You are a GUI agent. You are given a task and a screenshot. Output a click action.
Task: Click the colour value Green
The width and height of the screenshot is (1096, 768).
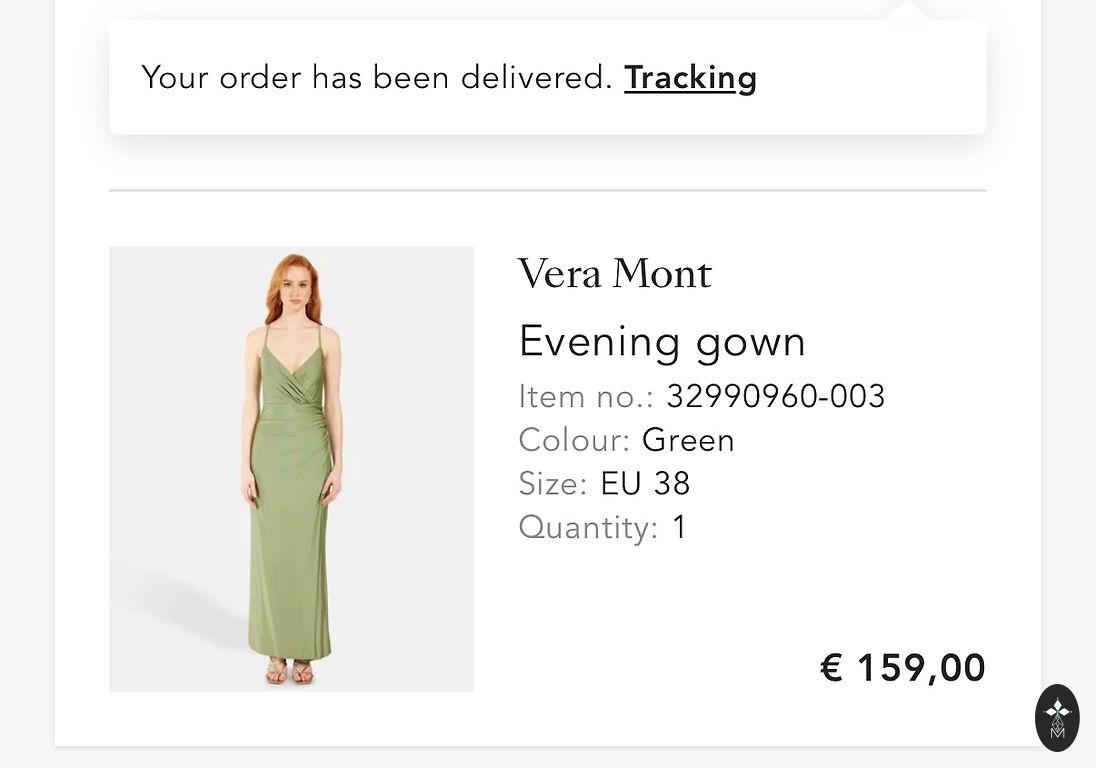(x=688, y=440)
